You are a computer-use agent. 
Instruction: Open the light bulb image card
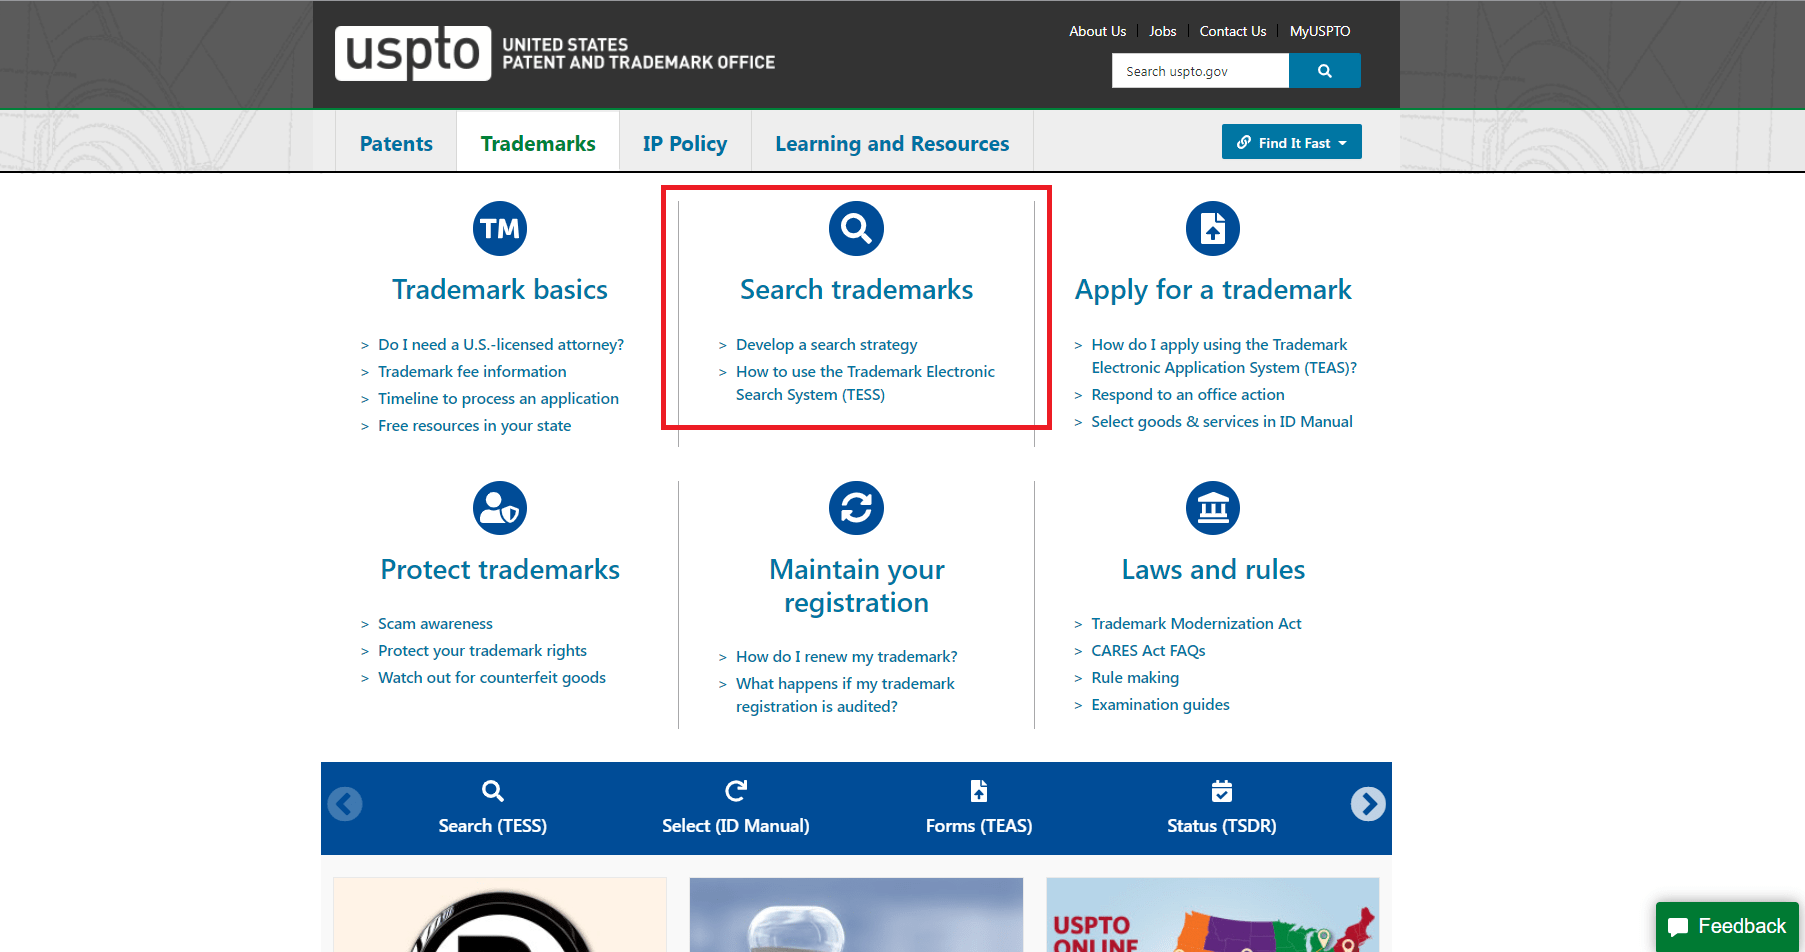[856, 915]
